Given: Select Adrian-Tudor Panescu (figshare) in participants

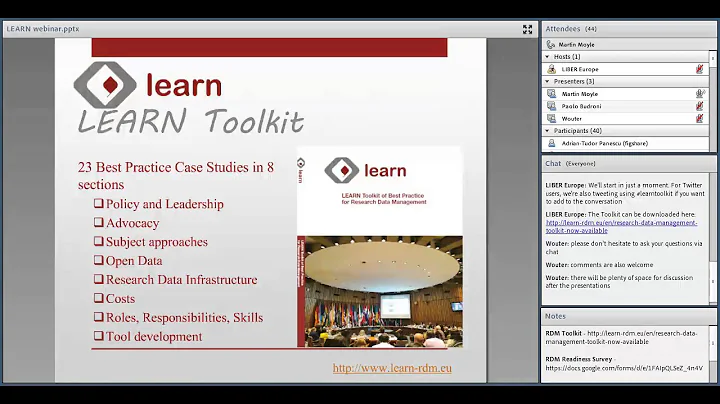Looking at the screenshot, I should pyautogui.click(x=604, y=143).
